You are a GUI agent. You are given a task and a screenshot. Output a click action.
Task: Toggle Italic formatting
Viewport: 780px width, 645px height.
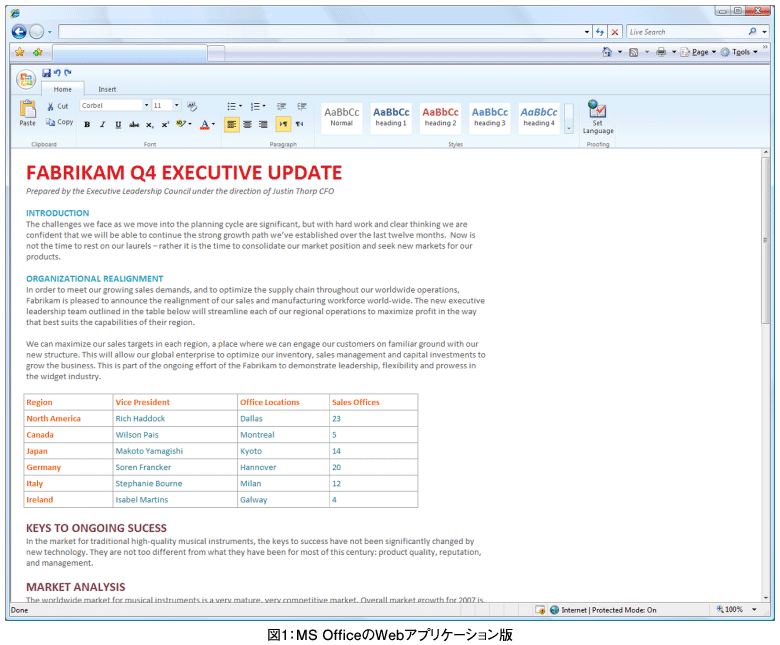point(102,124)
